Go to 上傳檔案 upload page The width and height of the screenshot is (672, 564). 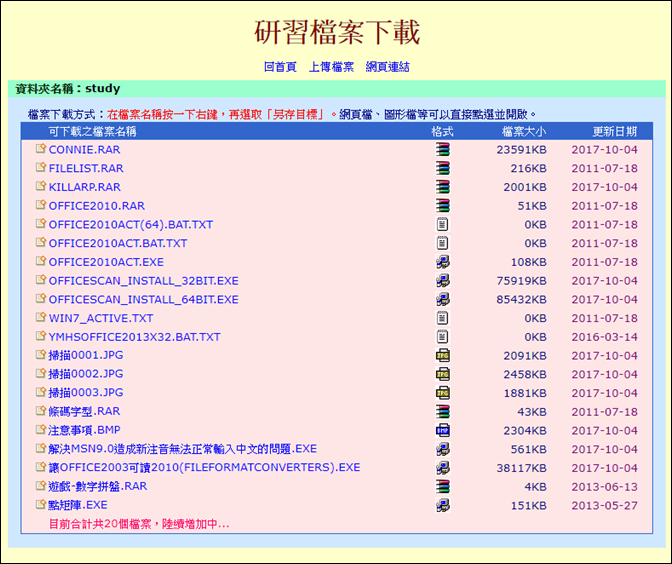(331, 67)
